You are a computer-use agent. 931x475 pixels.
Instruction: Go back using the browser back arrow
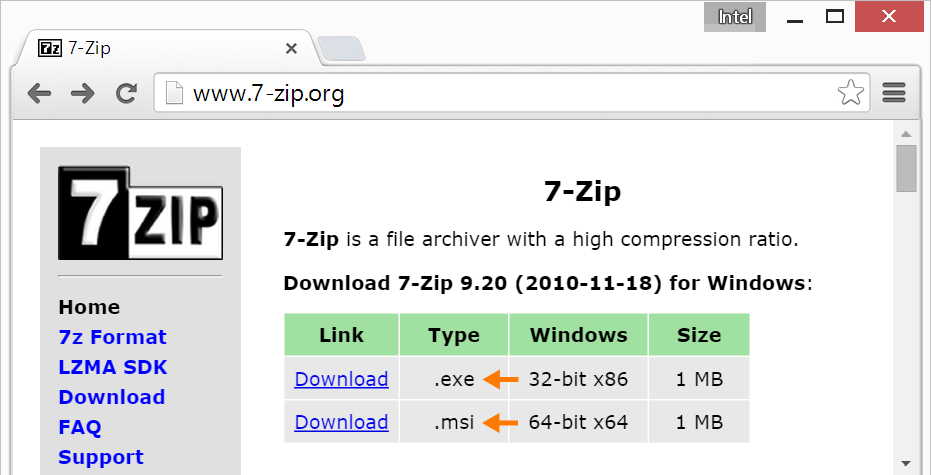[x=39, y=93]
